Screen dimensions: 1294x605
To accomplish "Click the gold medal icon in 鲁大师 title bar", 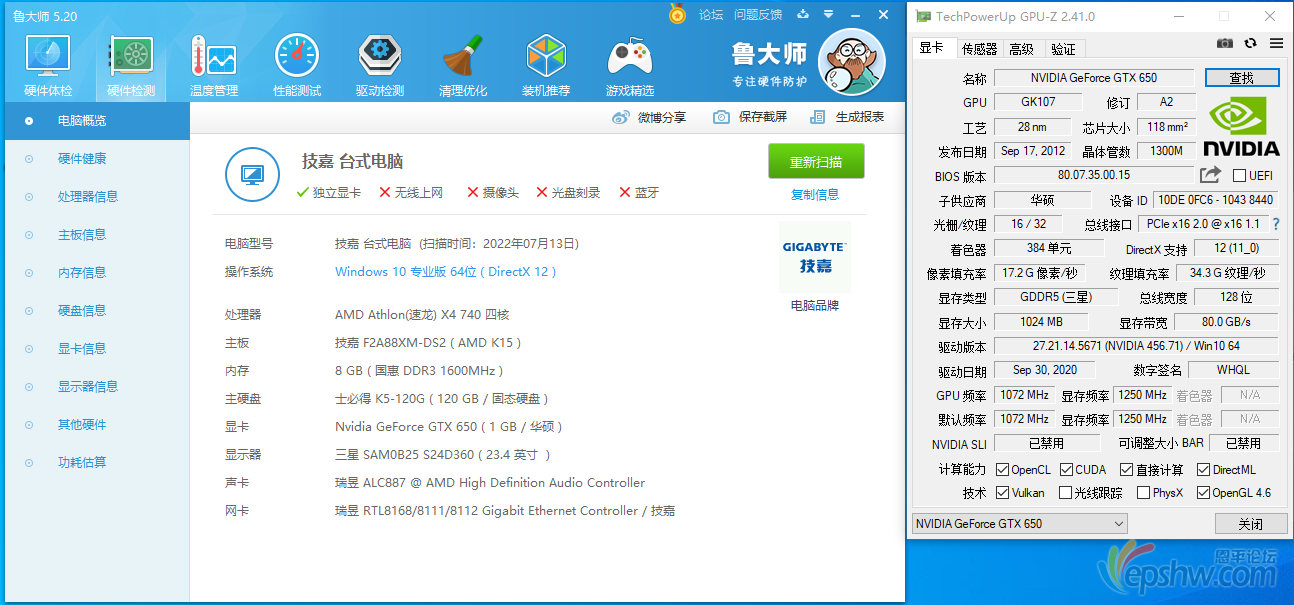I will [678, 14].
